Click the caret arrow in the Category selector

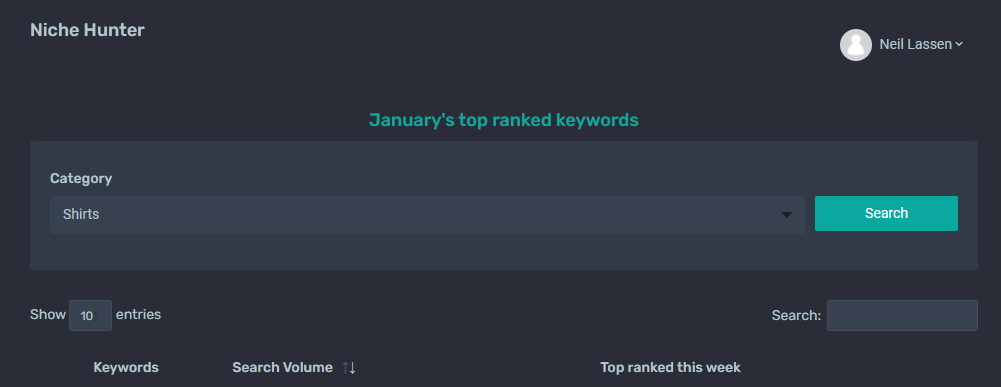pyautogui.click(x=786, y=215)
